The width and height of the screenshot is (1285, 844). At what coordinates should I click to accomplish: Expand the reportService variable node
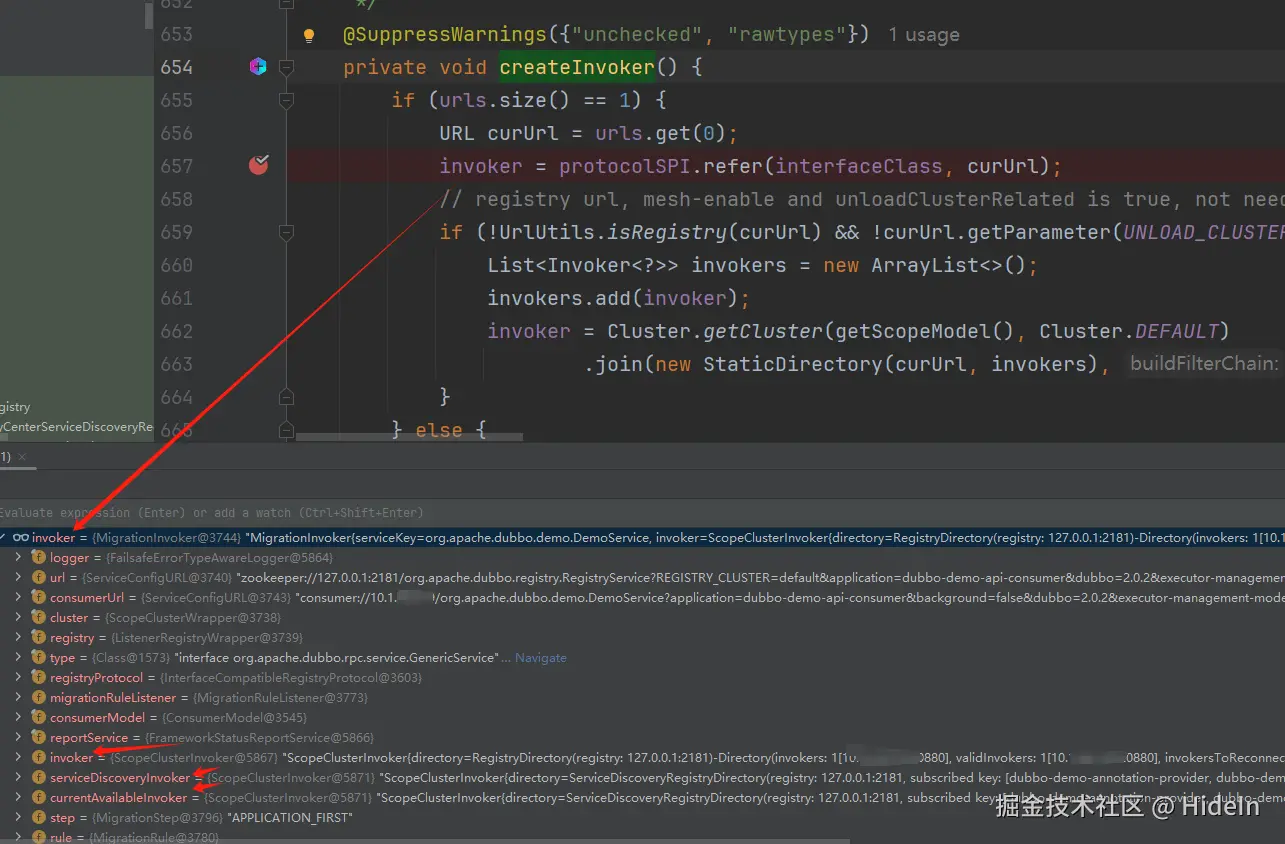pos(18,738)
